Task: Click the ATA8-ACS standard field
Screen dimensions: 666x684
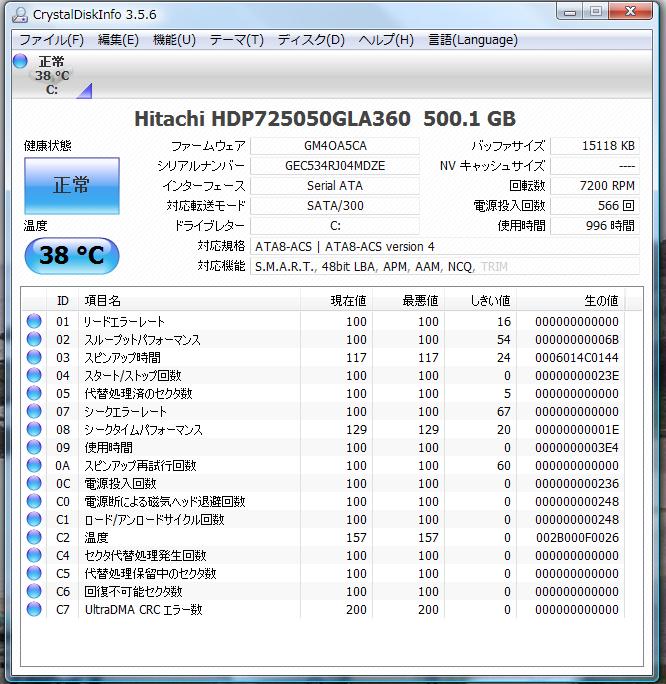Action: pos(445,246)
